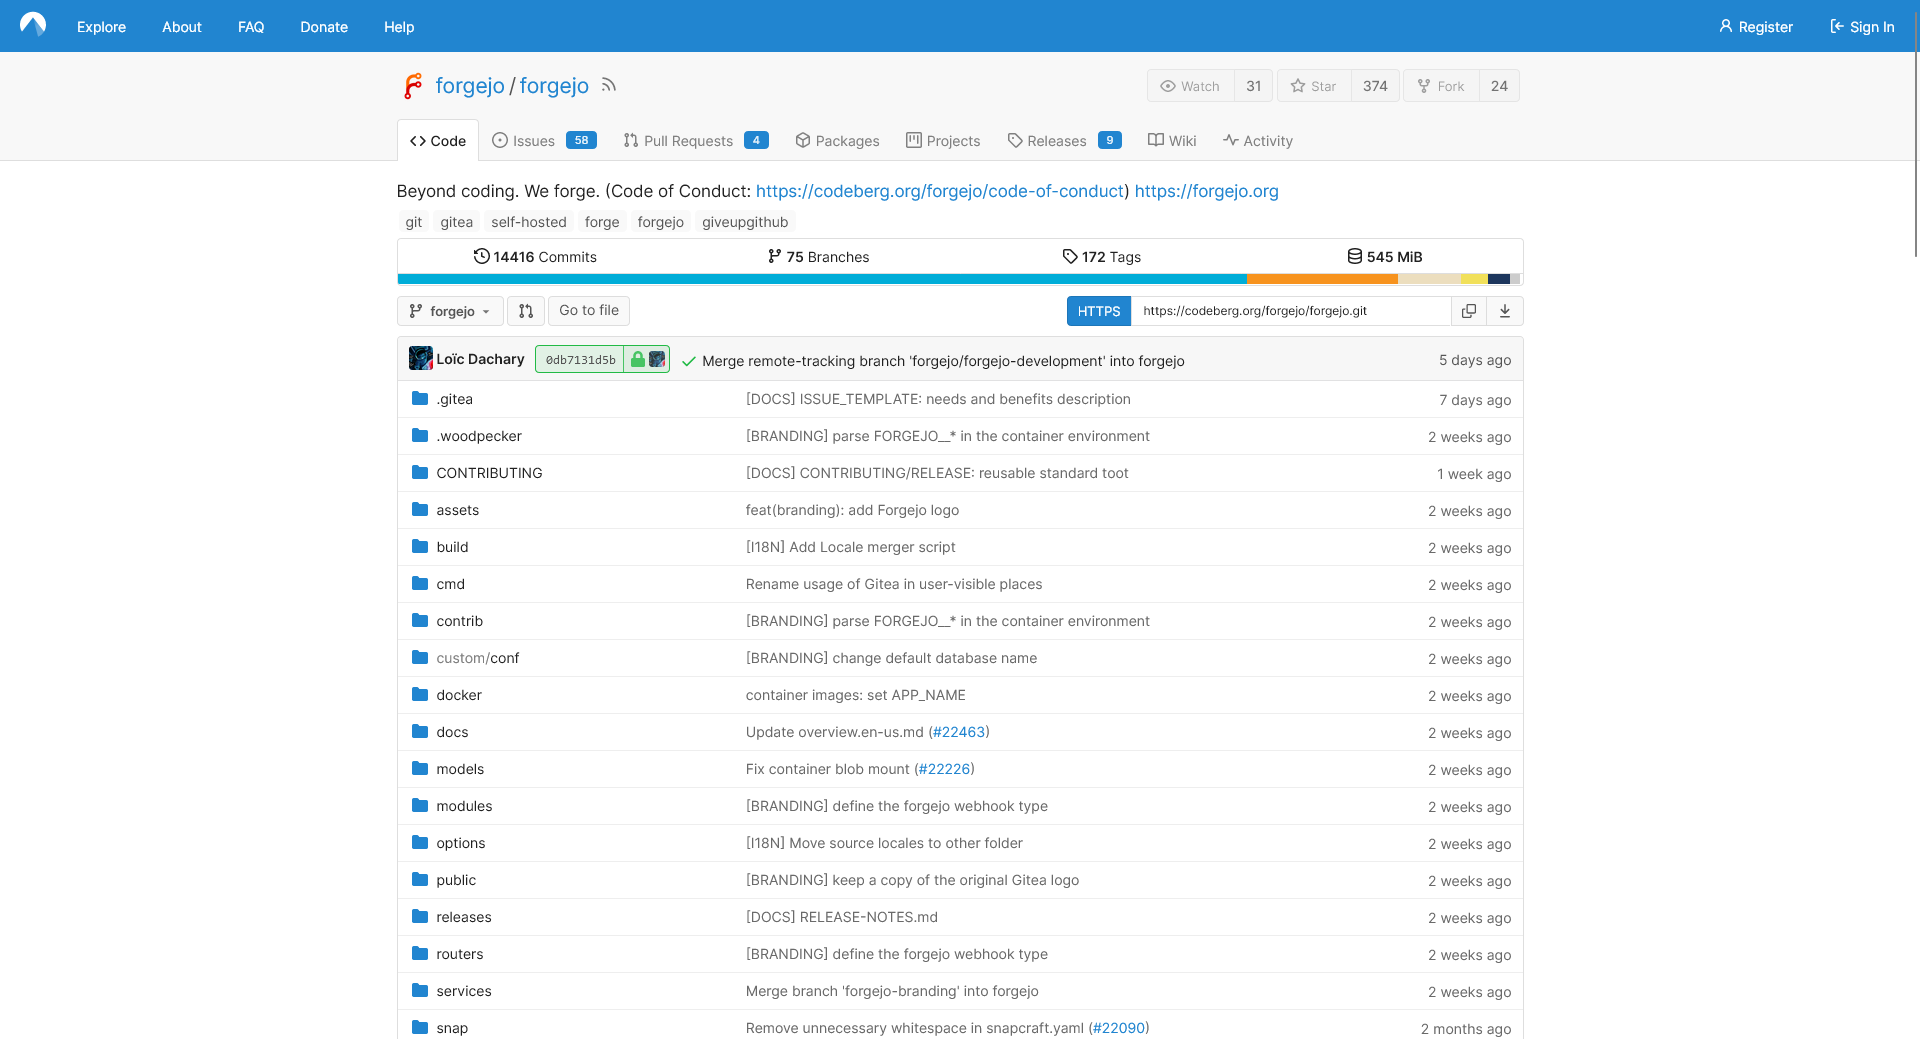Click the tags icon beside 172

click(x=1070, y=256)
